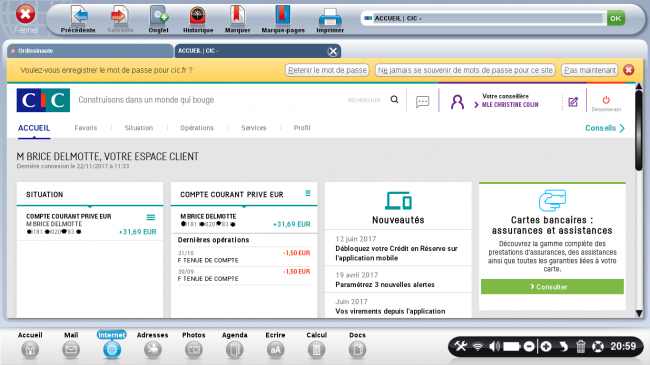The width and height of the screenshot is (650, 365).
Task: Click the Nouveautés devices icon
Action: click(x=398, y=201)
